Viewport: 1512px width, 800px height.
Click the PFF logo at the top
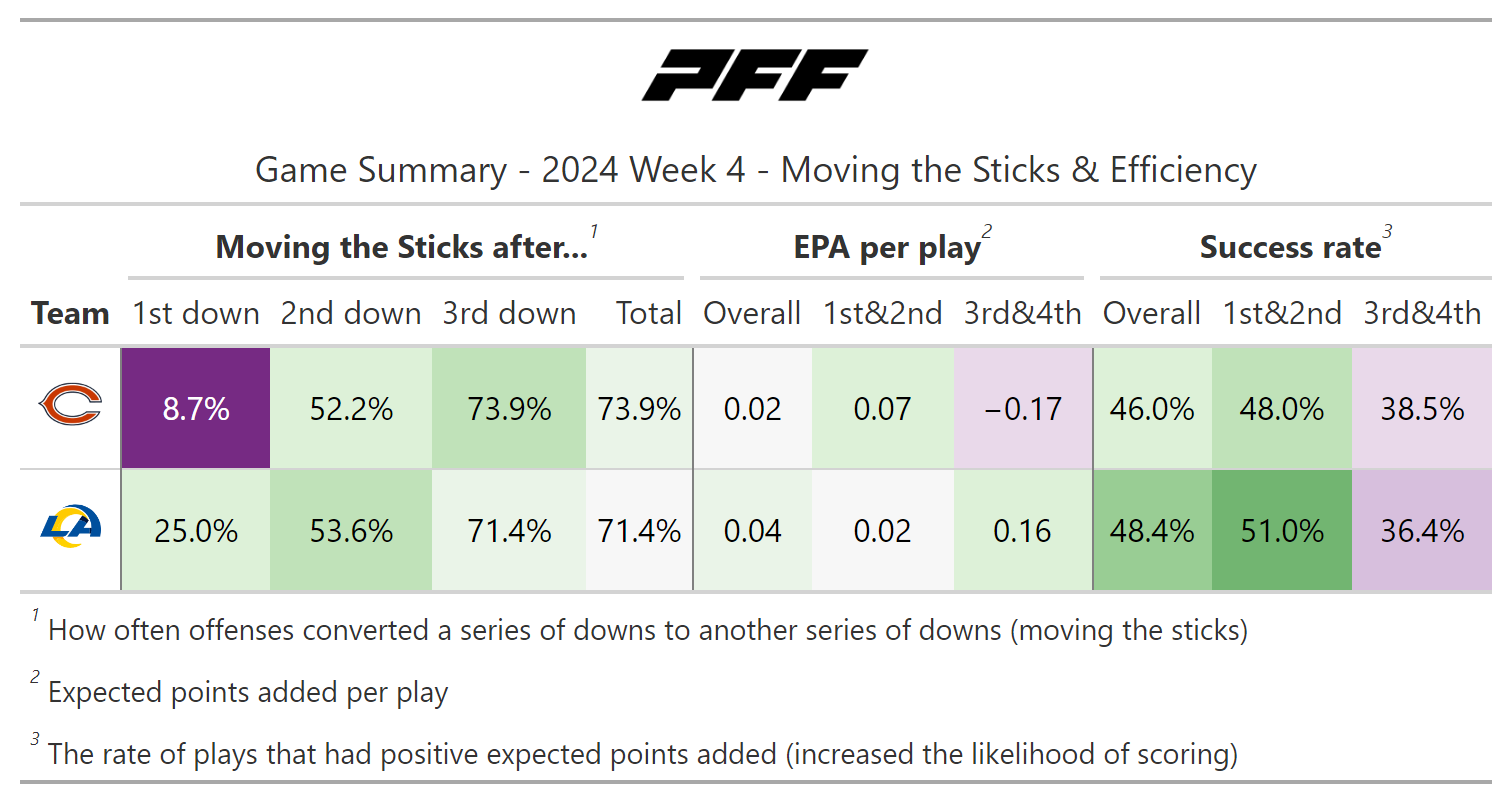pyautogui.click(x=755, y=76)
